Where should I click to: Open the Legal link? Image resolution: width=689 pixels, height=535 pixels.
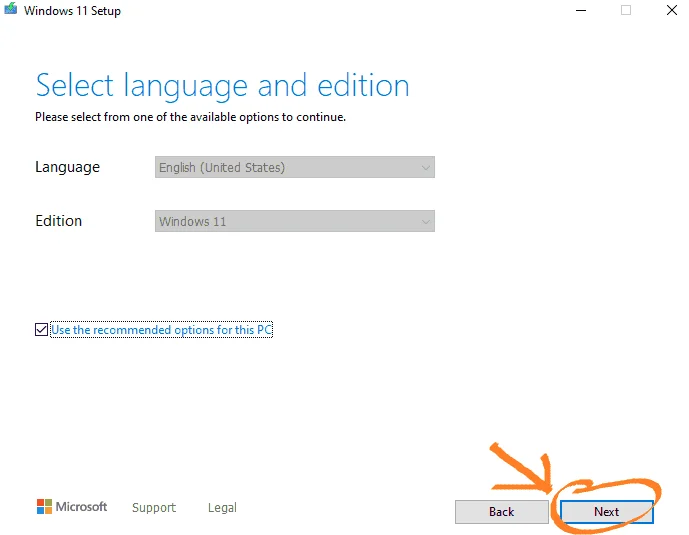(x=222, y=508)
